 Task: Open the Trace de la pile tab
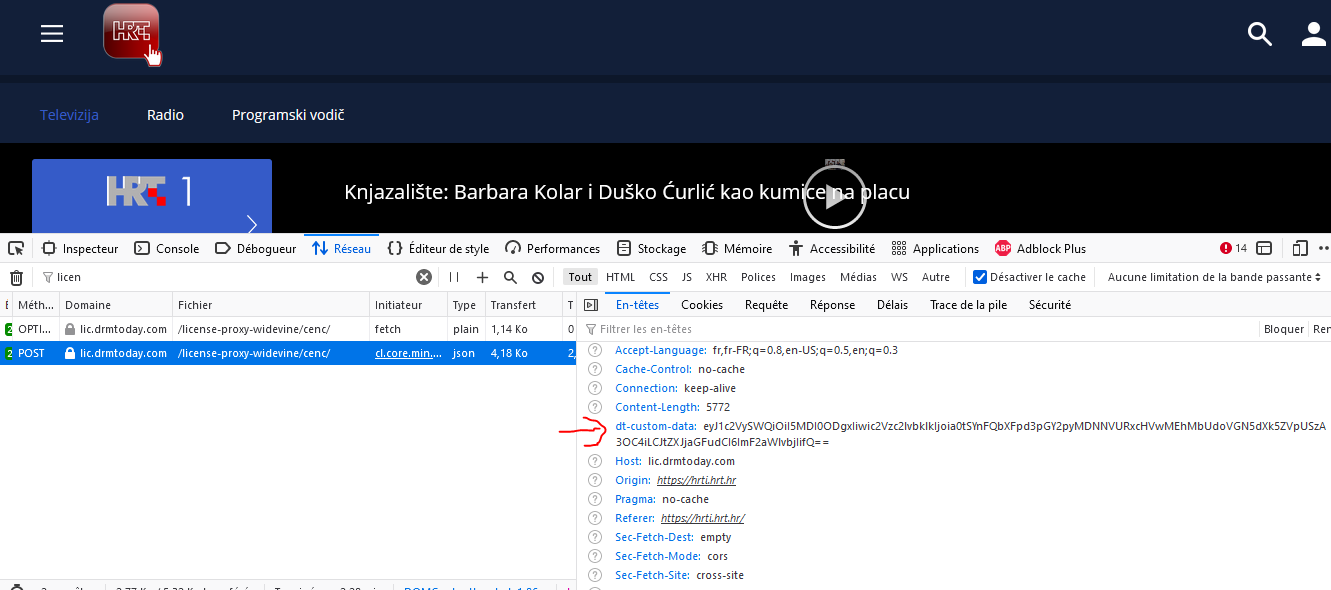(x=968, y=305)
